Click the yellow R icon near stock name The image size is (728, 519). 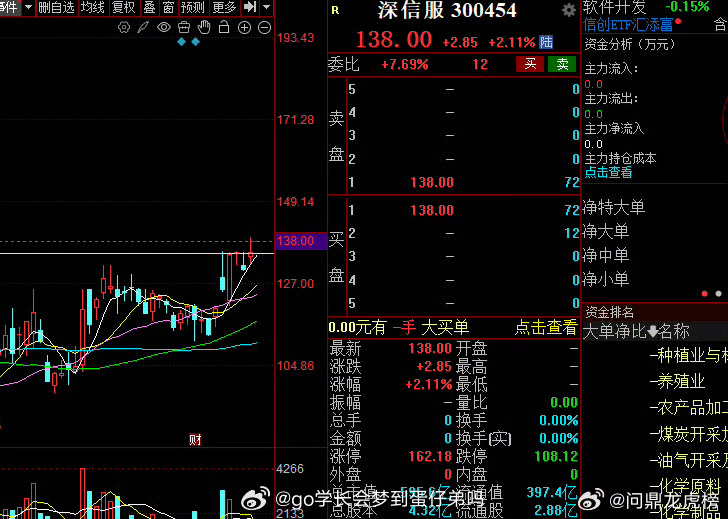335,10
